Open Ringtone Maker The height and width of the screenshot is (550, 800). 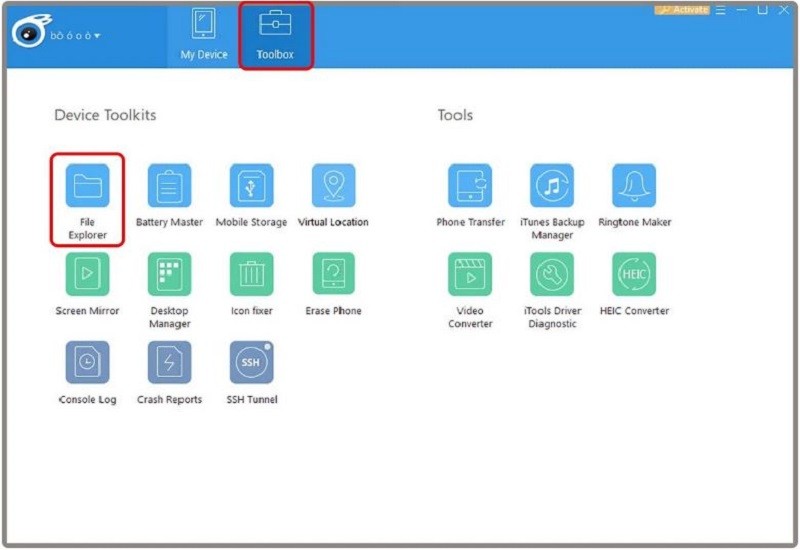click(x=634, y=186)
